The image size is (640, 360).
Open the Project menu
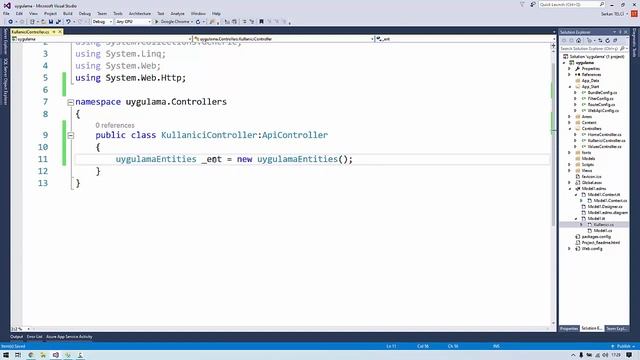tap(51, 13)
